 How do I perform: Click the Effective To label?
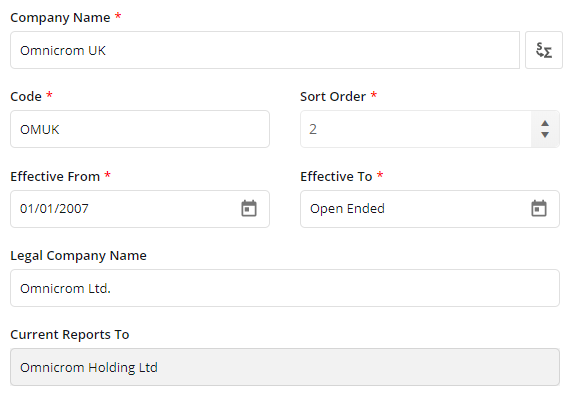(336, 176)
